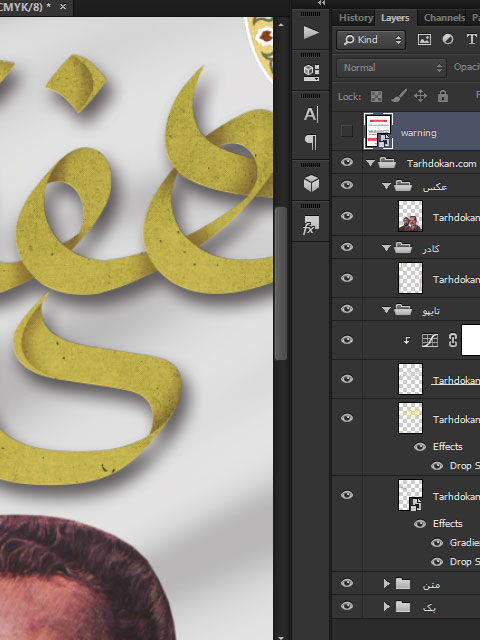Select the Tarhdokan.com group name
The image size is (480, 640).
[441, 164]
